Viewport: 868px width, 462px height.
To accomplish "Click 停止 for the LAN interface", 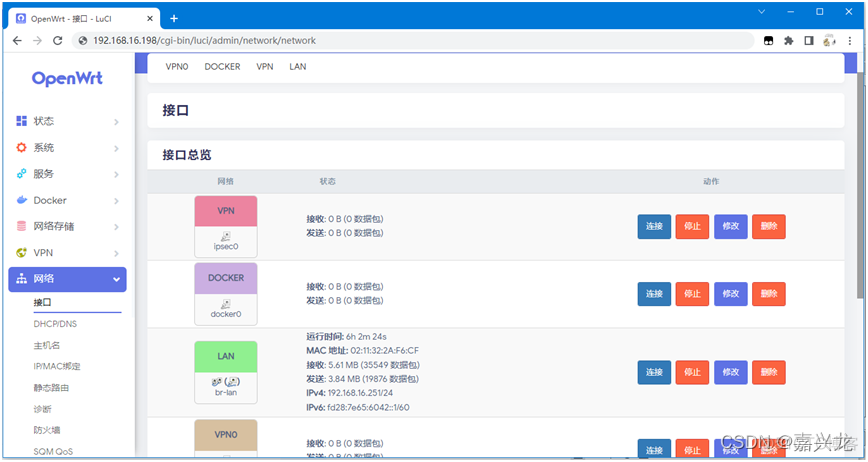I will 693,372.
